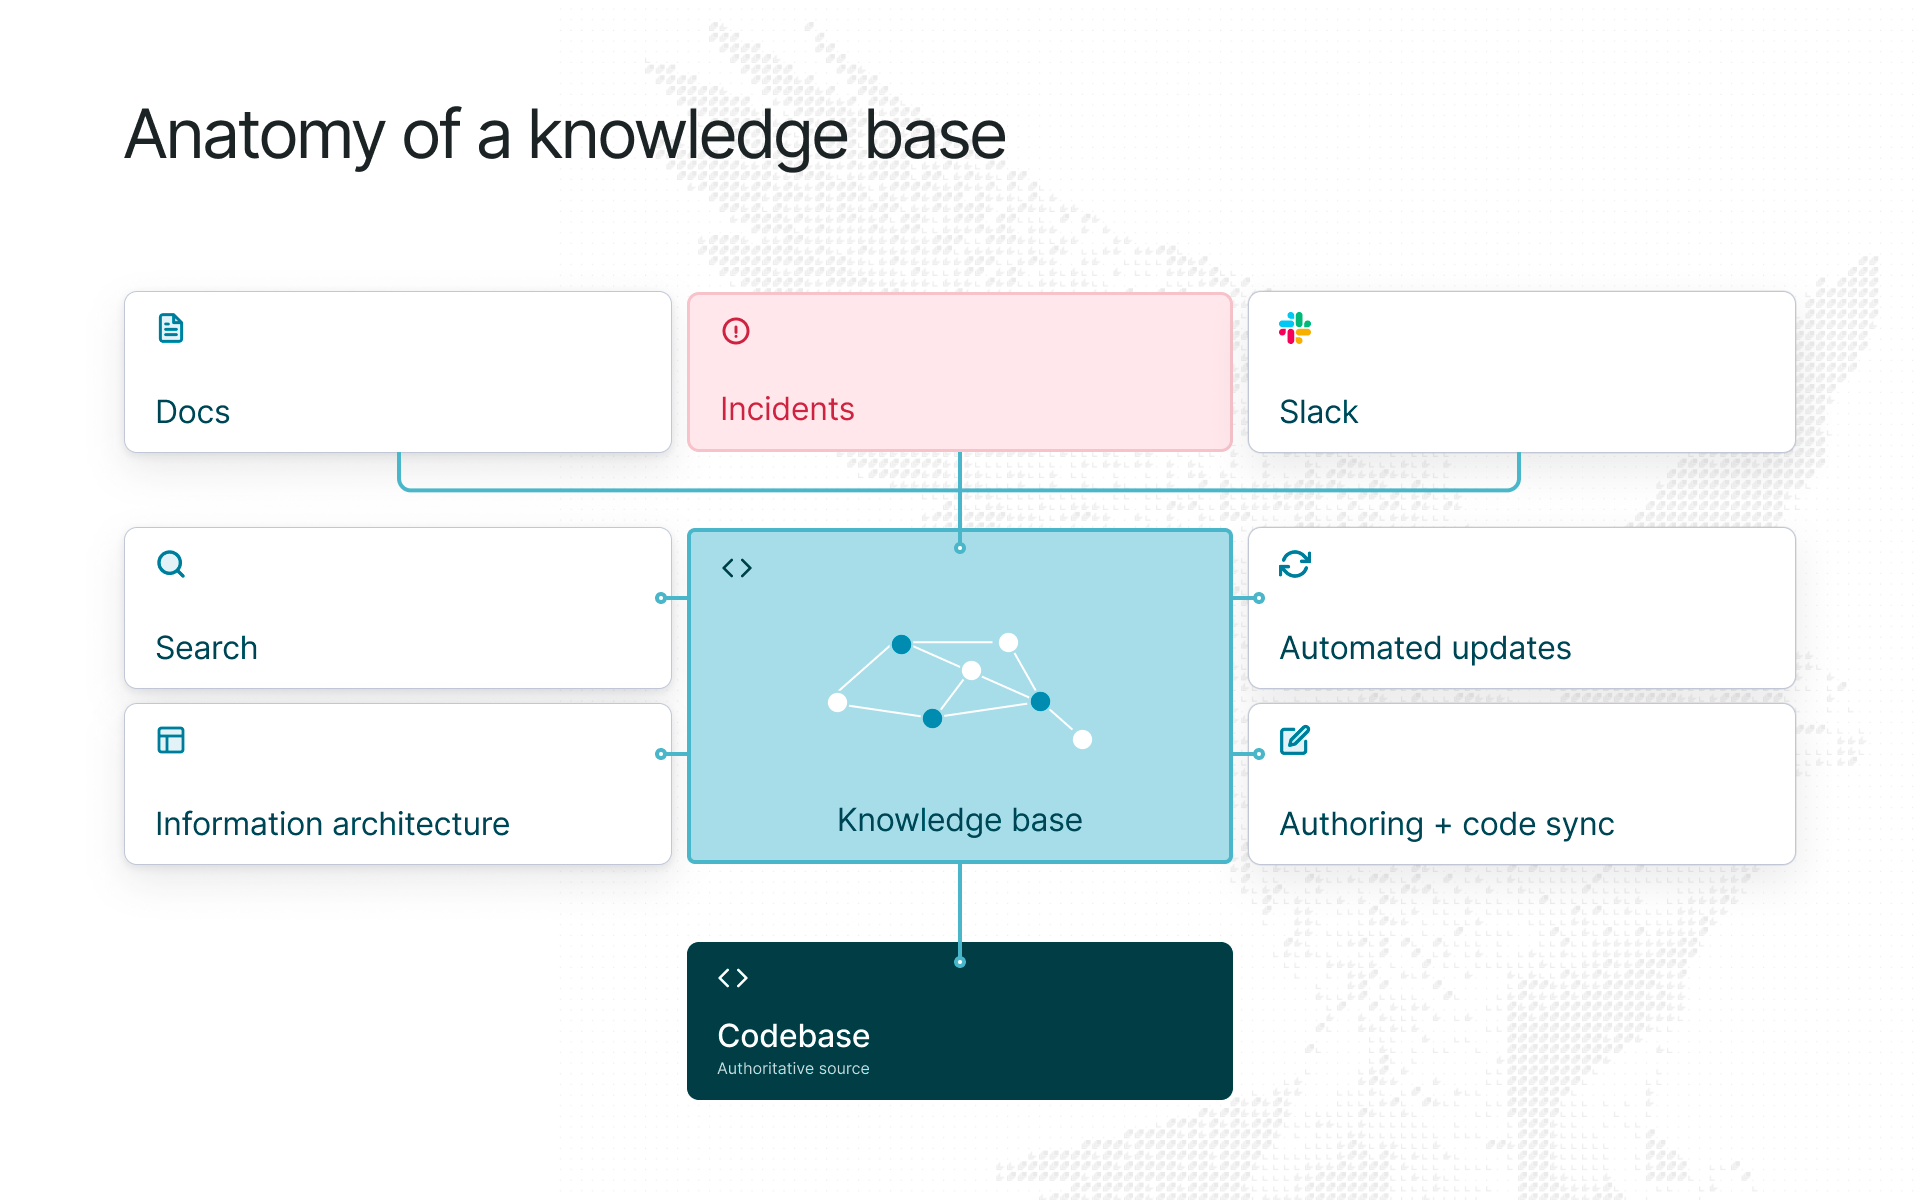Click the Automated updates text
This screenshot has width=1920, height=1200.
(x=1426, y=648)
